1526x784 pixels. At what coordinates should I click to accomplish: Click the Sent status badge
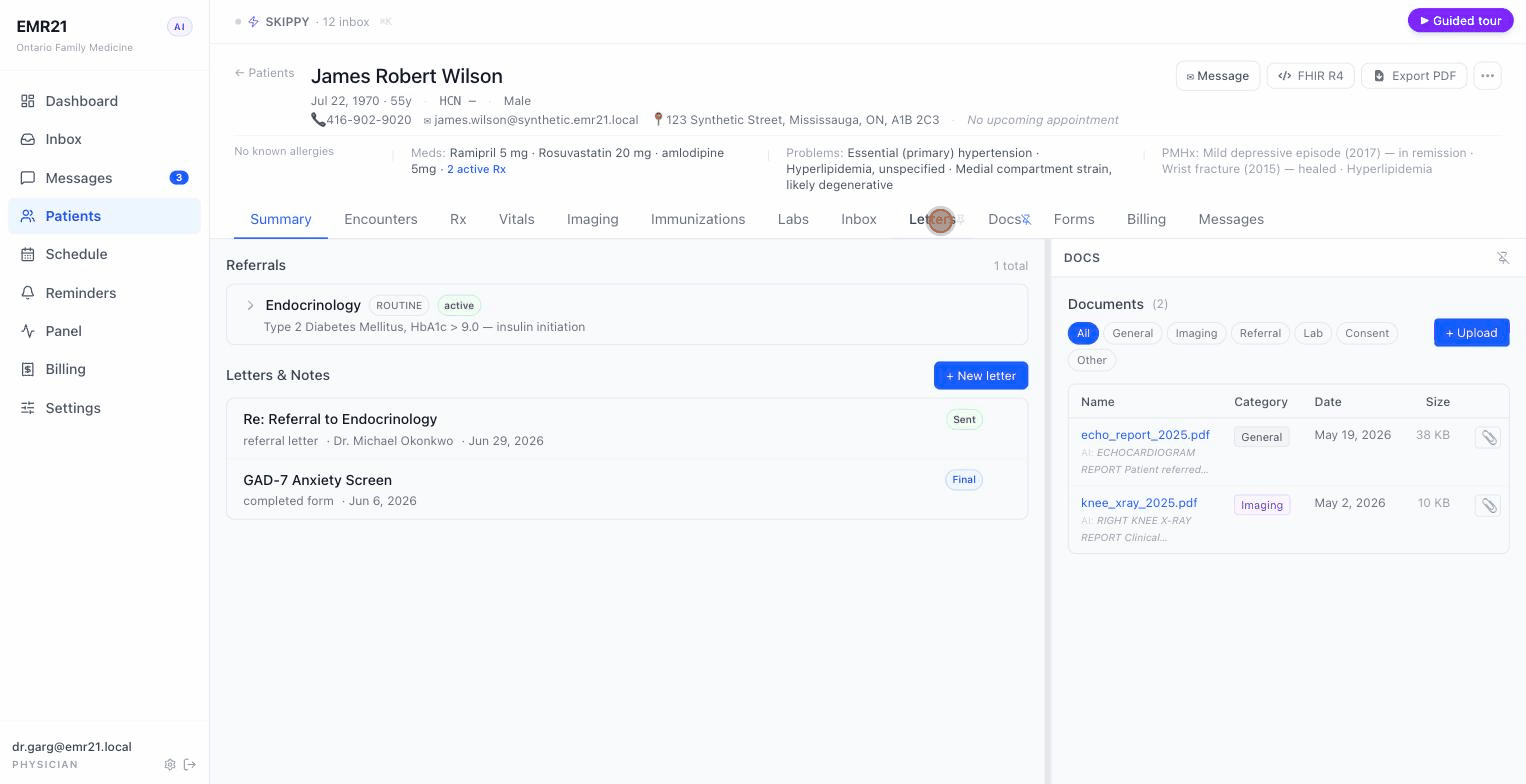964,420
